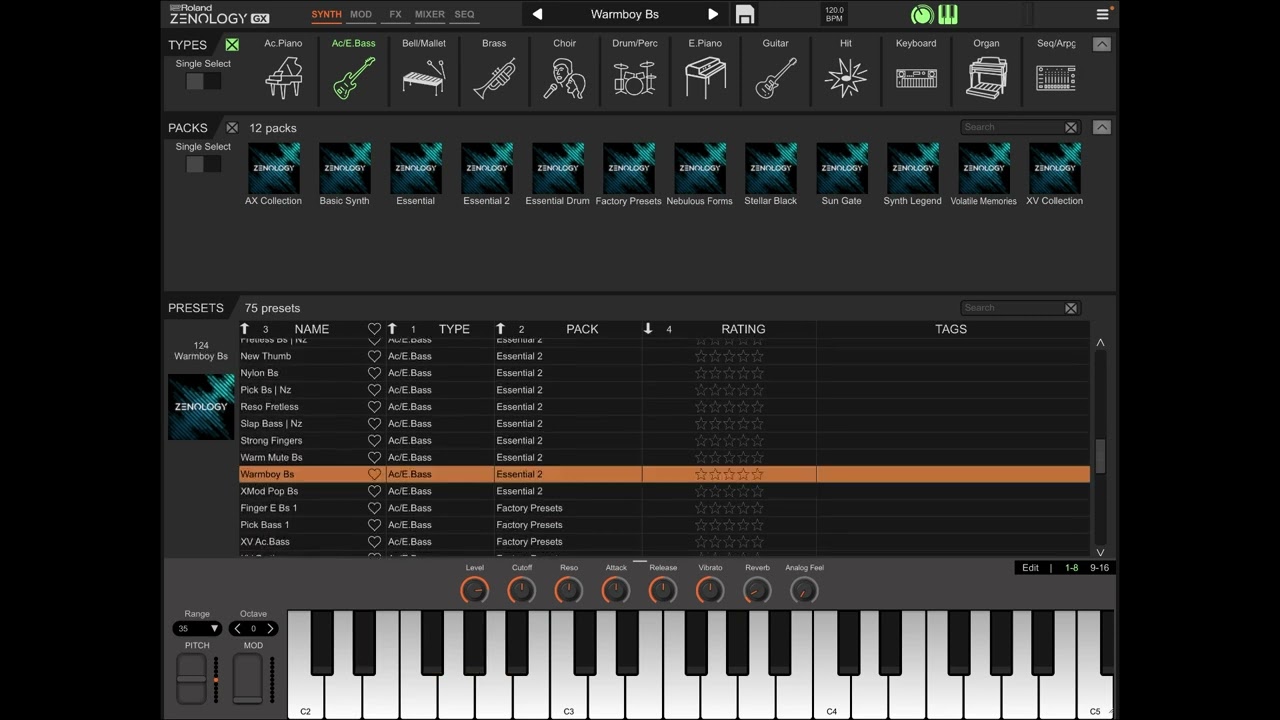The height and width of the screenshot is (720, 1280).
Task: Open the hamburger menu
Action: [x=1102, y=14]
